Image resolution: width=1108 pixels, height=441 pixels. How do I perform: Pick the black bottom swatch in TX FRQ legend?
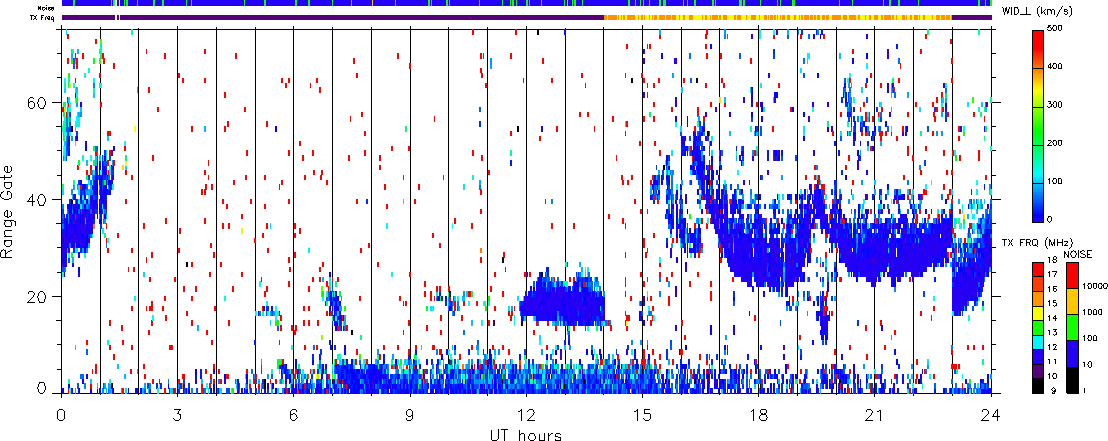[1038, 385]
